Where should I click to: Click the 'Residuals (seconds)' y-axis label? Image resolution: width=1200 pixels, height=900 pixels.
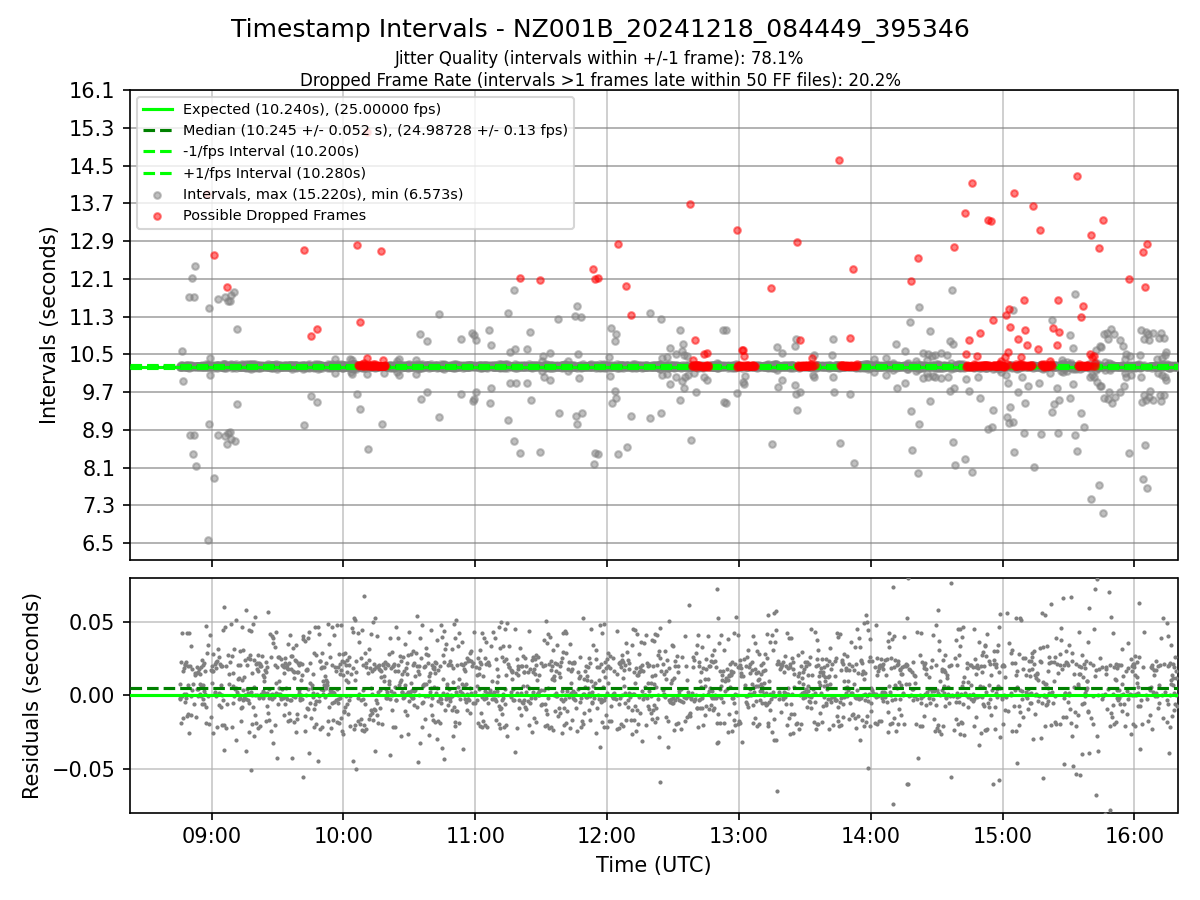[32, 696]
